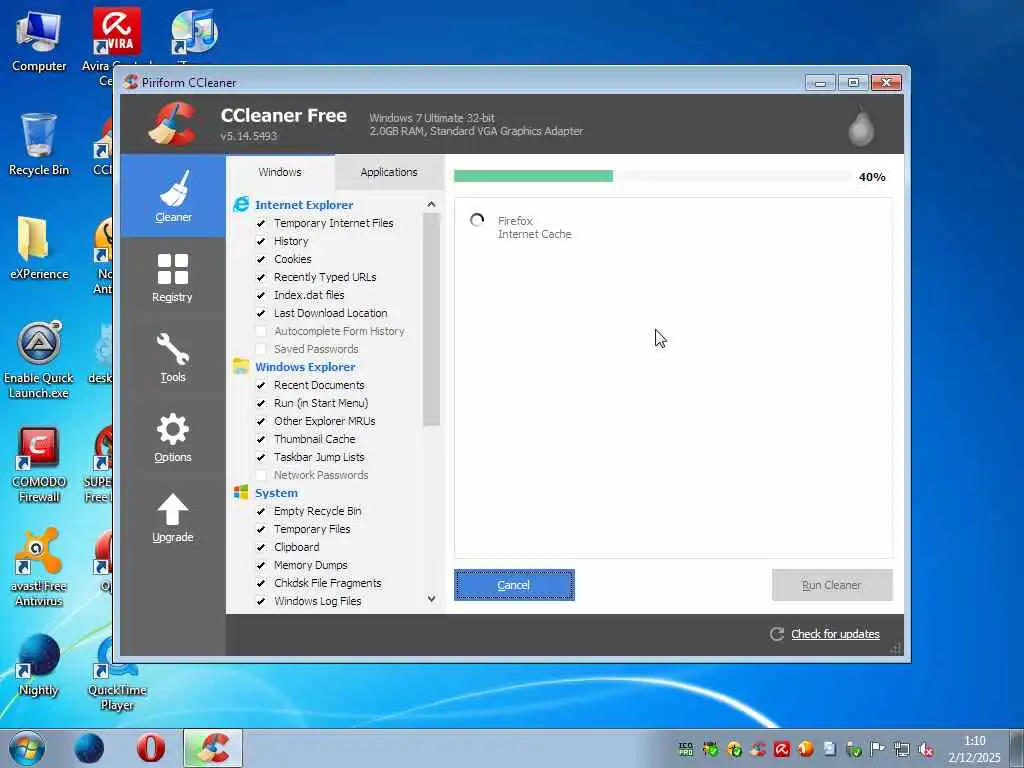Screen dimensions: 1024x768
Task: Click the CCleaner taskbar button
Action: 213,748
